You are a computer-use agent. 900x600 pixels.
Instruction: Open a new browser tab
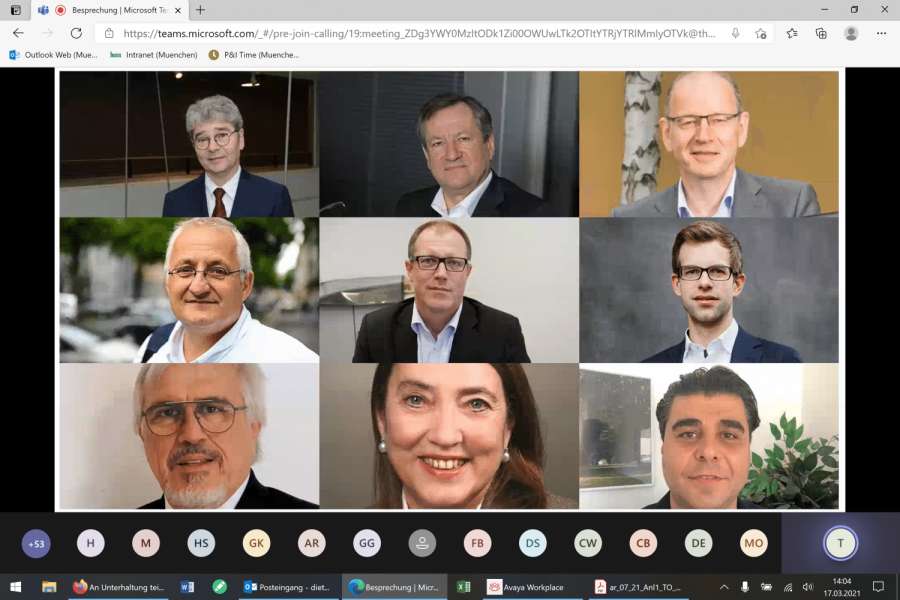tap(200, 10)
